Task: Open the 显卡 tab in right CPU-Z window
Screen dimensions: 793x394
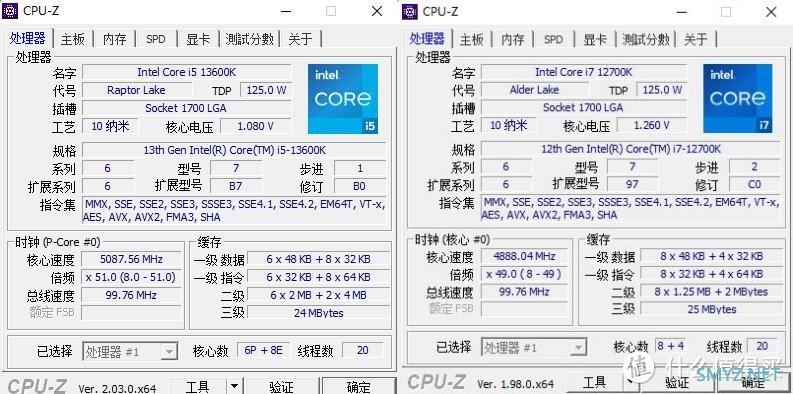Action: tap(595, 39)
